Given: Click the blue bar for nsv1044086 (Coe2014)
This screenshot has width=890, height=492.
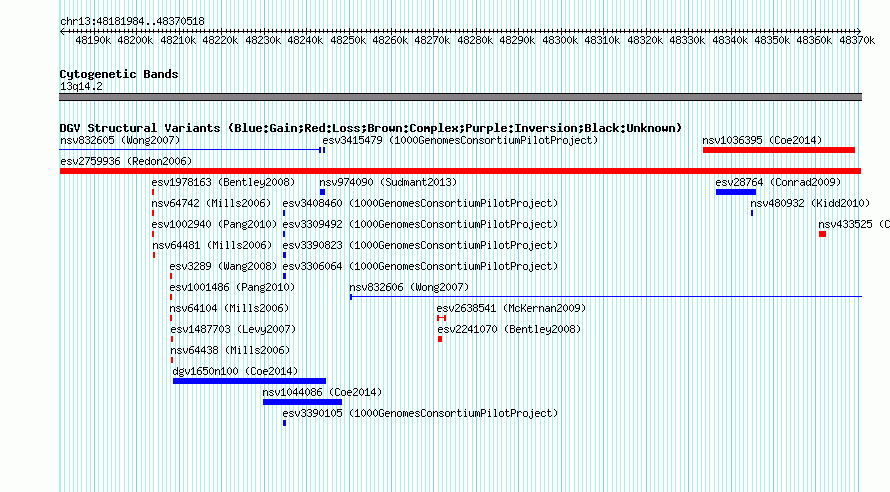Looking at the screenshot, I should tap(302, 402).
